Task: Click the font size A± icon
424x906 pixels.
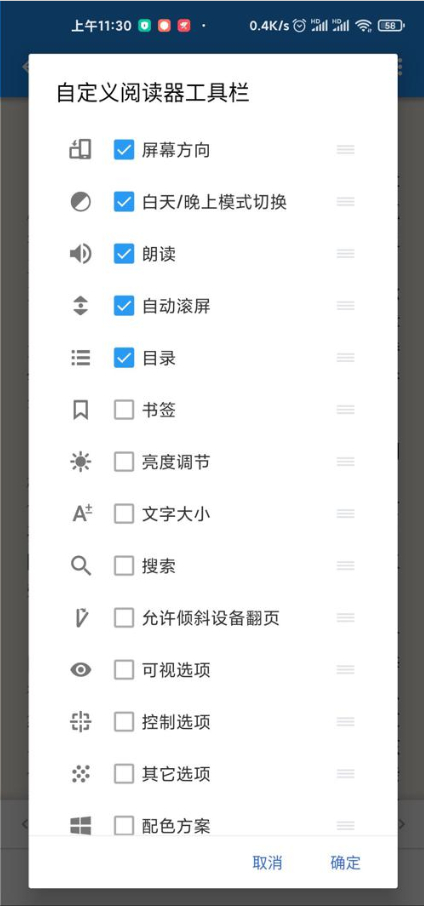Action: (82, 513)
